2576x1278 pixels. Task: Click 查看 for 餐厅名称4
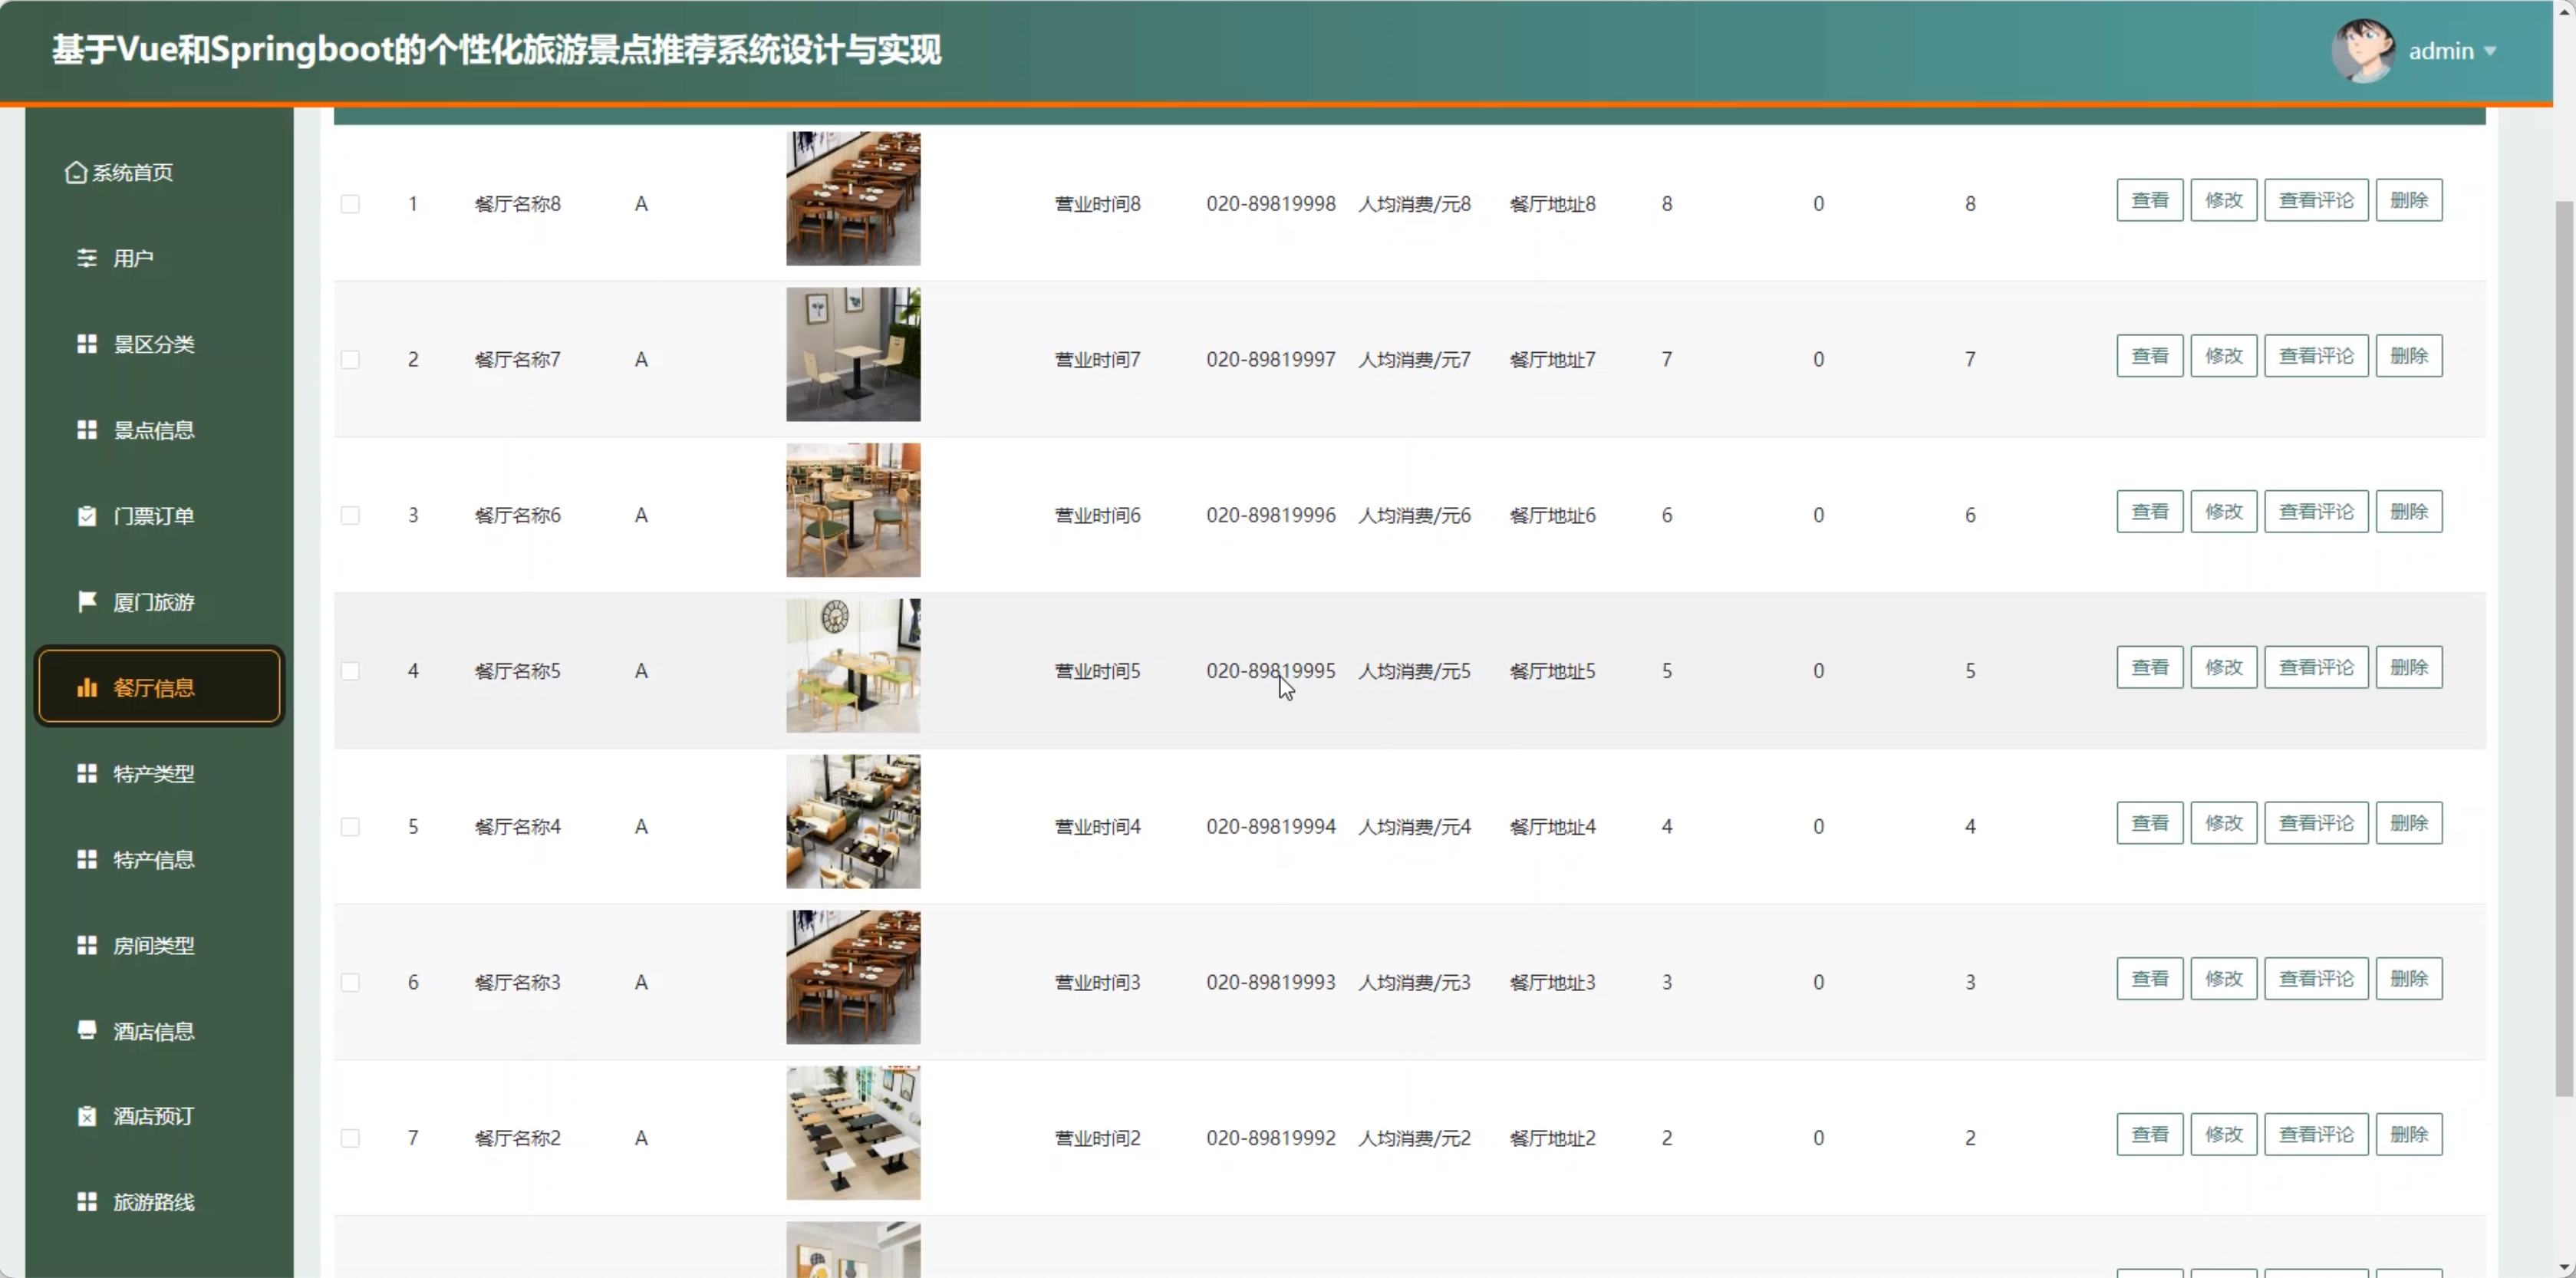[2150, 823]
